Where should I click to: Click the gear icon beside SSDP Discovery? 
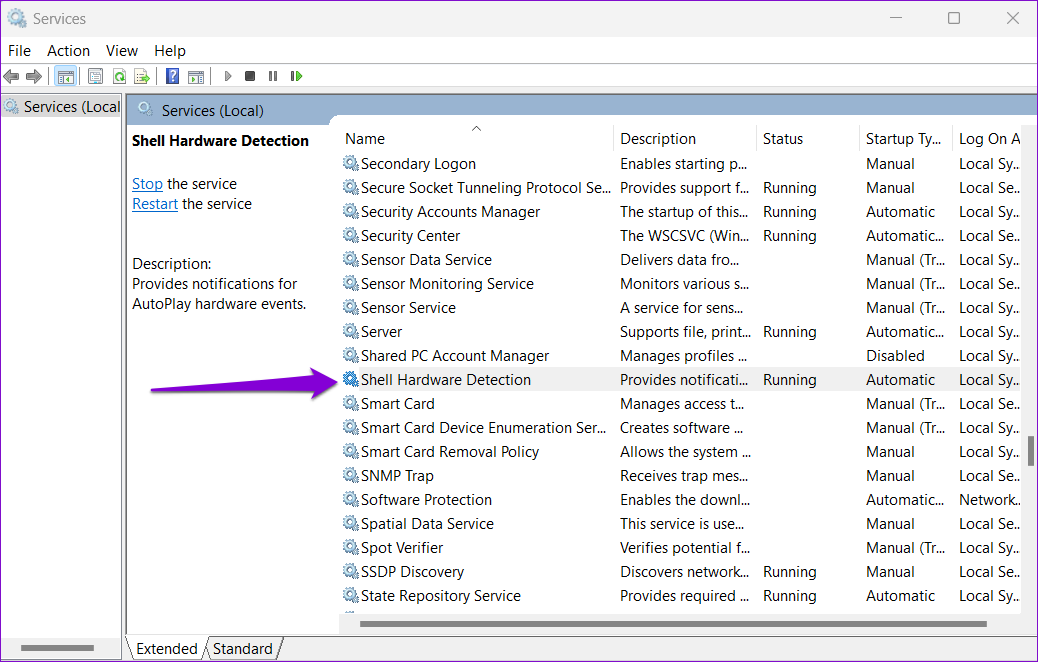[351, 571]
